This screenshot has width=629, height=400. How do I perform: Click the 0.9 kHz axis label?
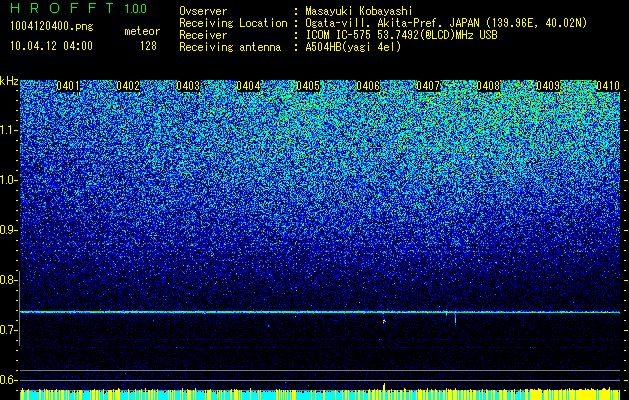[8, 230]
